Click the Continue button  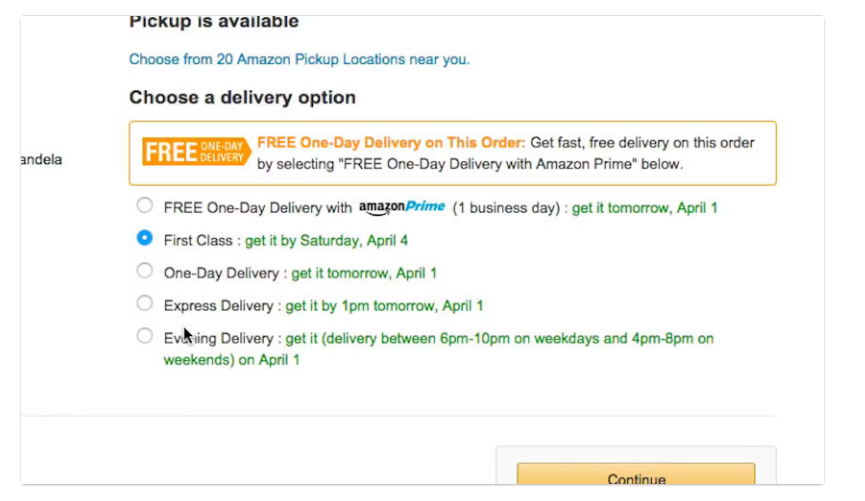pos(636,474)
